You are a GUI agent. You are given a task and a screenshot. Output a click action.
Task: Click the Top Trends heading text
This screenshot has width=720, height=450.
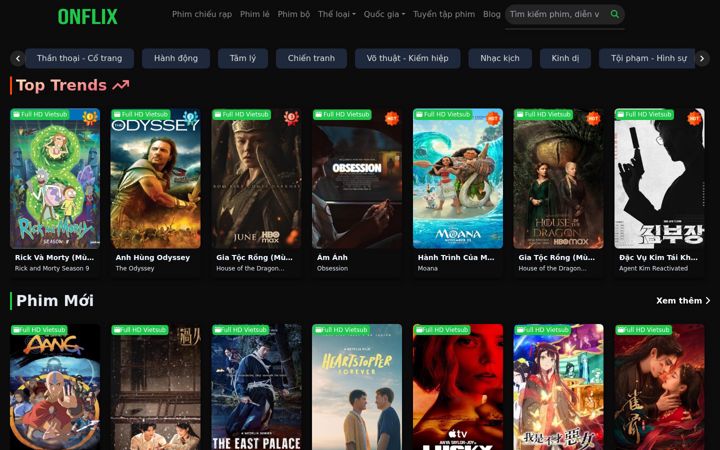tap(62, 85)
